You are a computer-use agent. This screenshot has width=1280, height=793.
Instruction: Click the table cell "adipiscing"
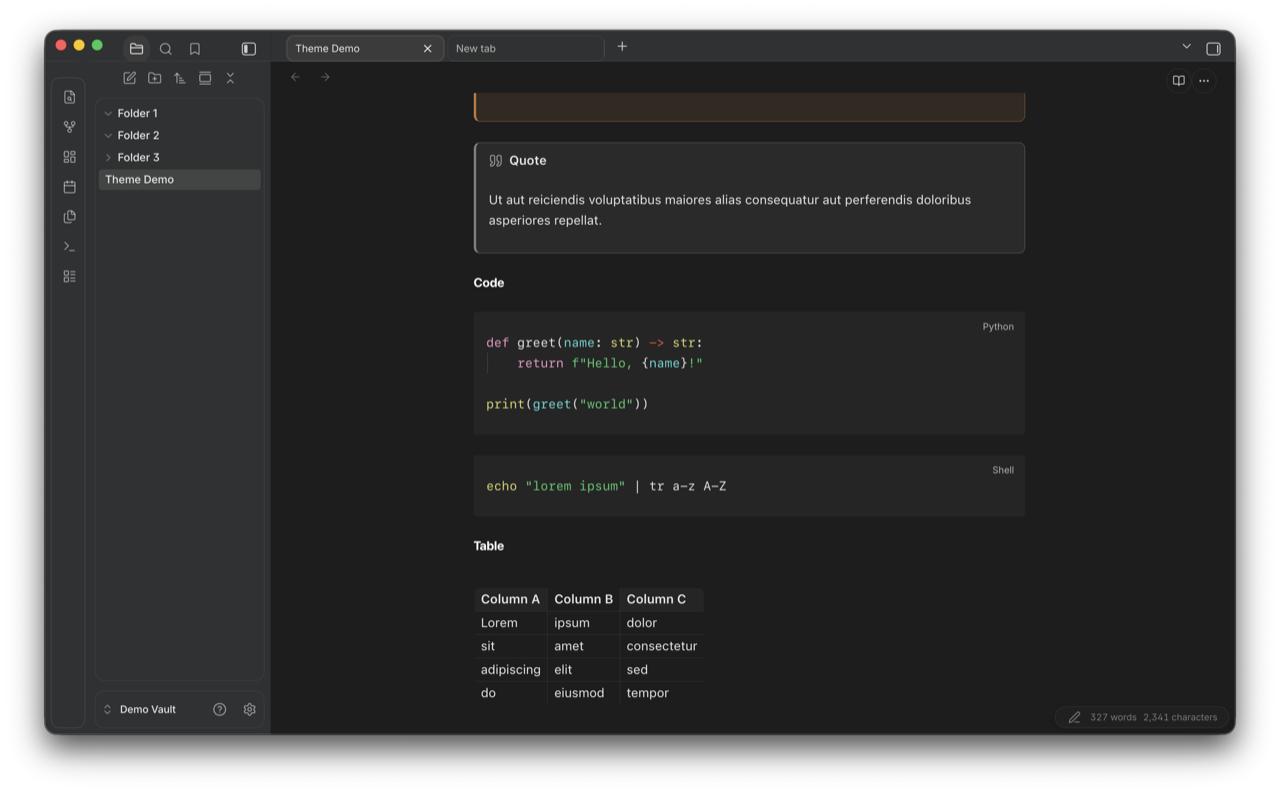click(510, 670)
